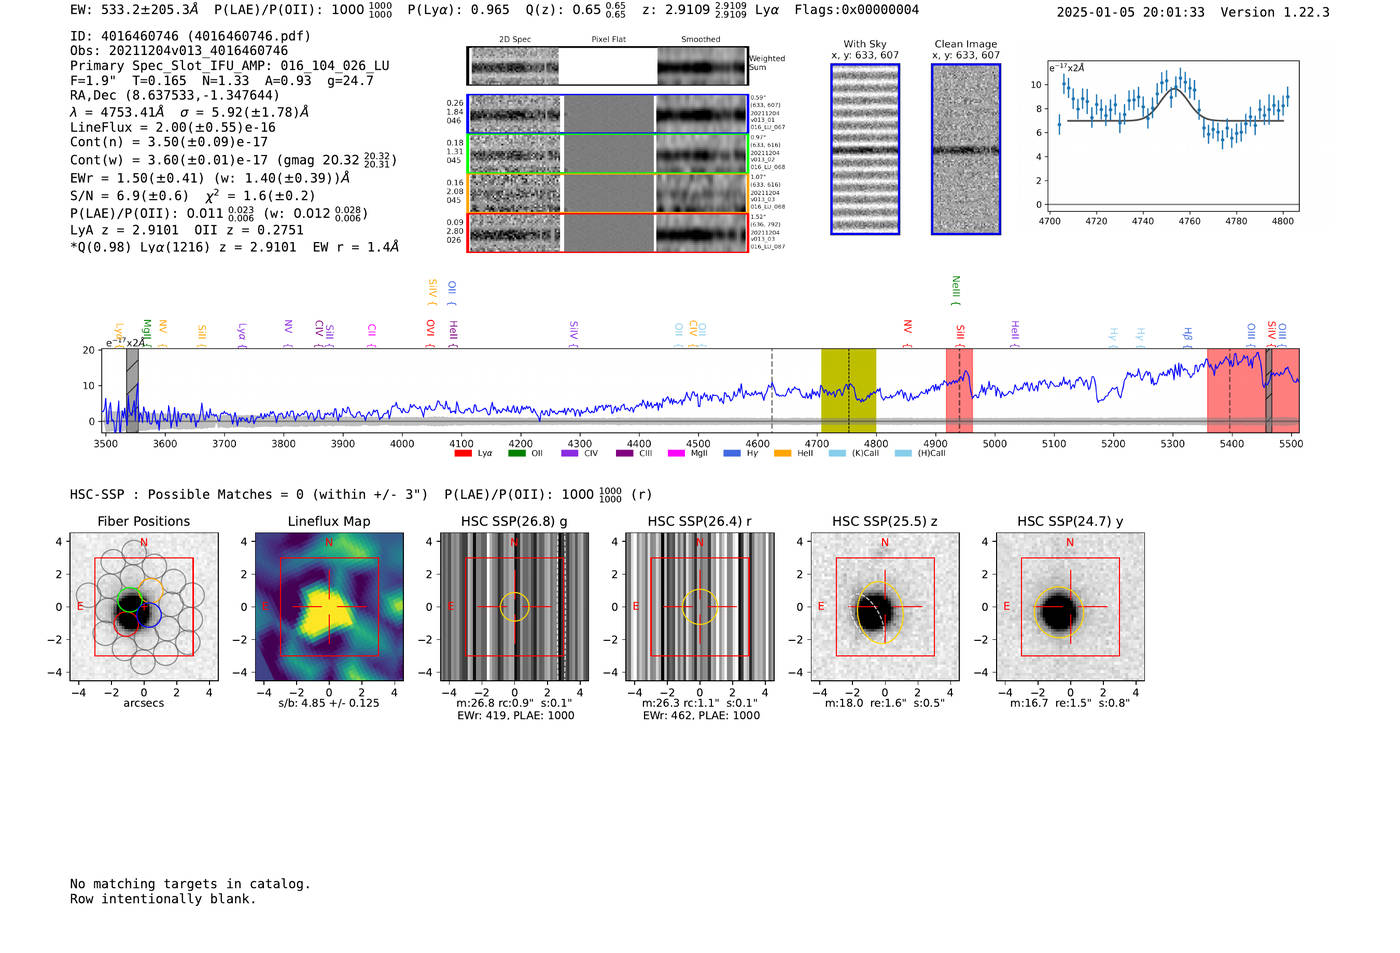The width and height of the screenshot is (1400, 953).
Task: Select the "Obs: 20211204v013_4016460746" text
Action: [179, 51]
